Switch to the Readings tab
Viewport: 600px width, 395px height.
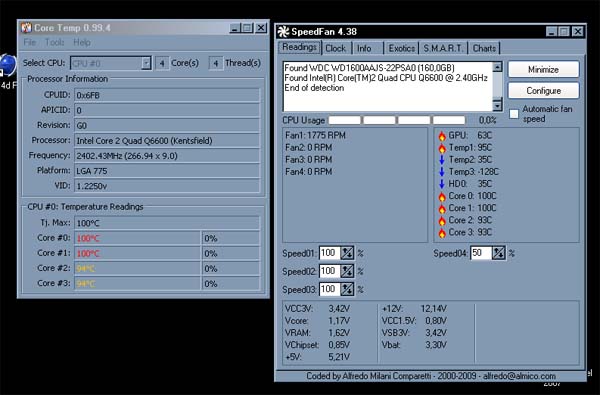tap(300, 47)
